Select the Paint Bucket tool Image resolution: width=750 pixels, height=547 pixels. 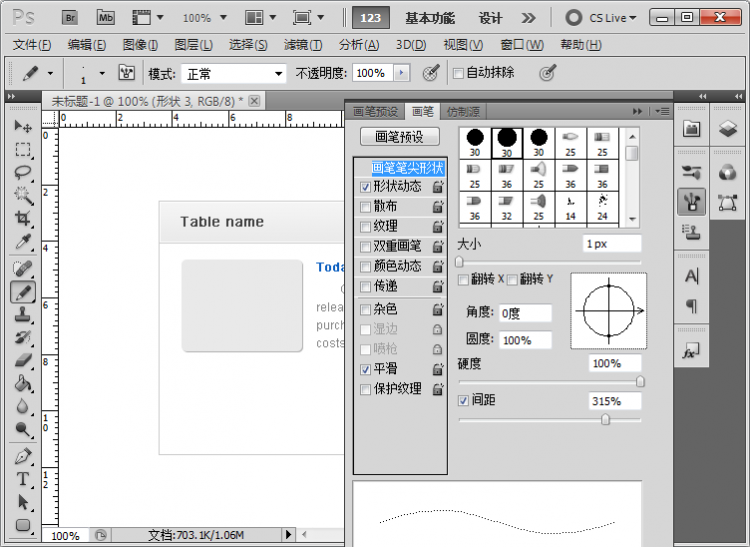(22, 383)
